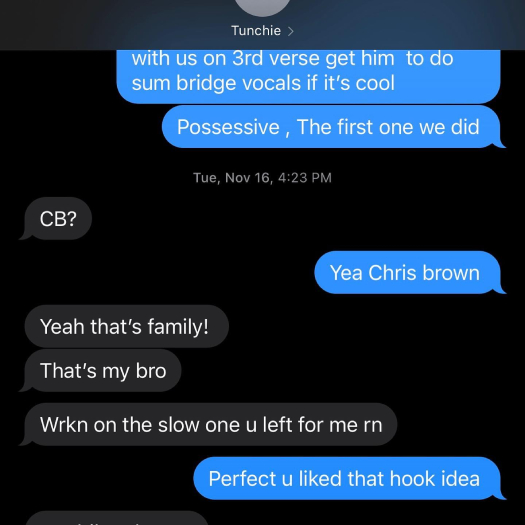Tap the contact avatar at top
The image size is (525, 525).
coord(262,7)
